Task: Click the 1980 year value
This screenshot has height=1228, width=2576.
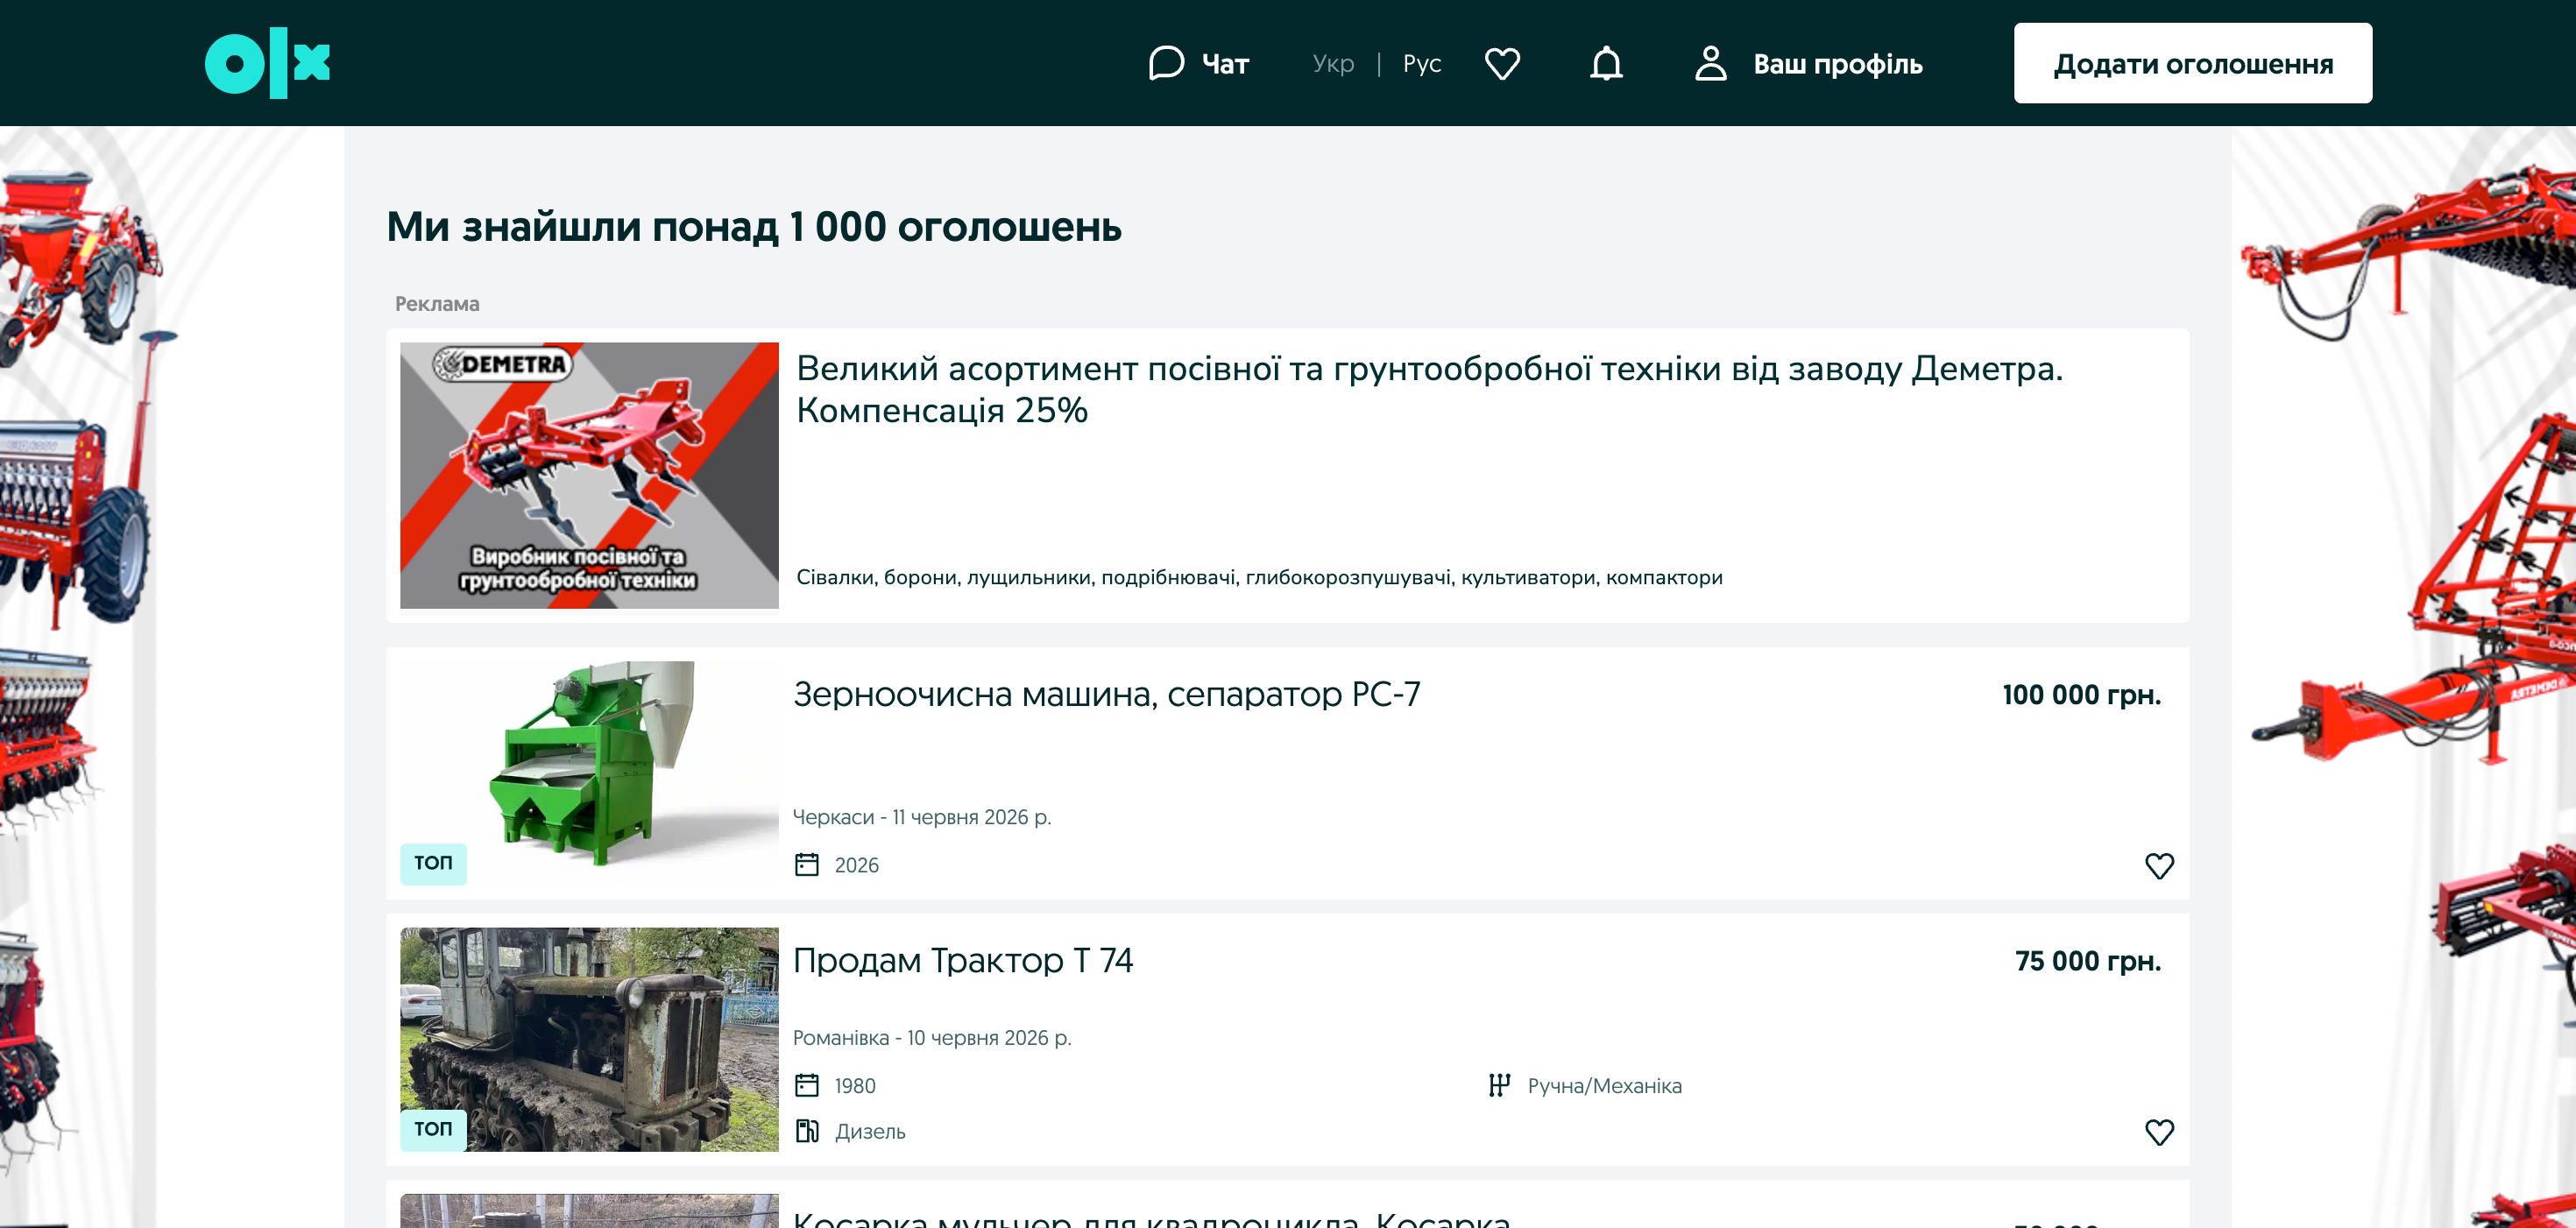Action: tap(855, 1086)
